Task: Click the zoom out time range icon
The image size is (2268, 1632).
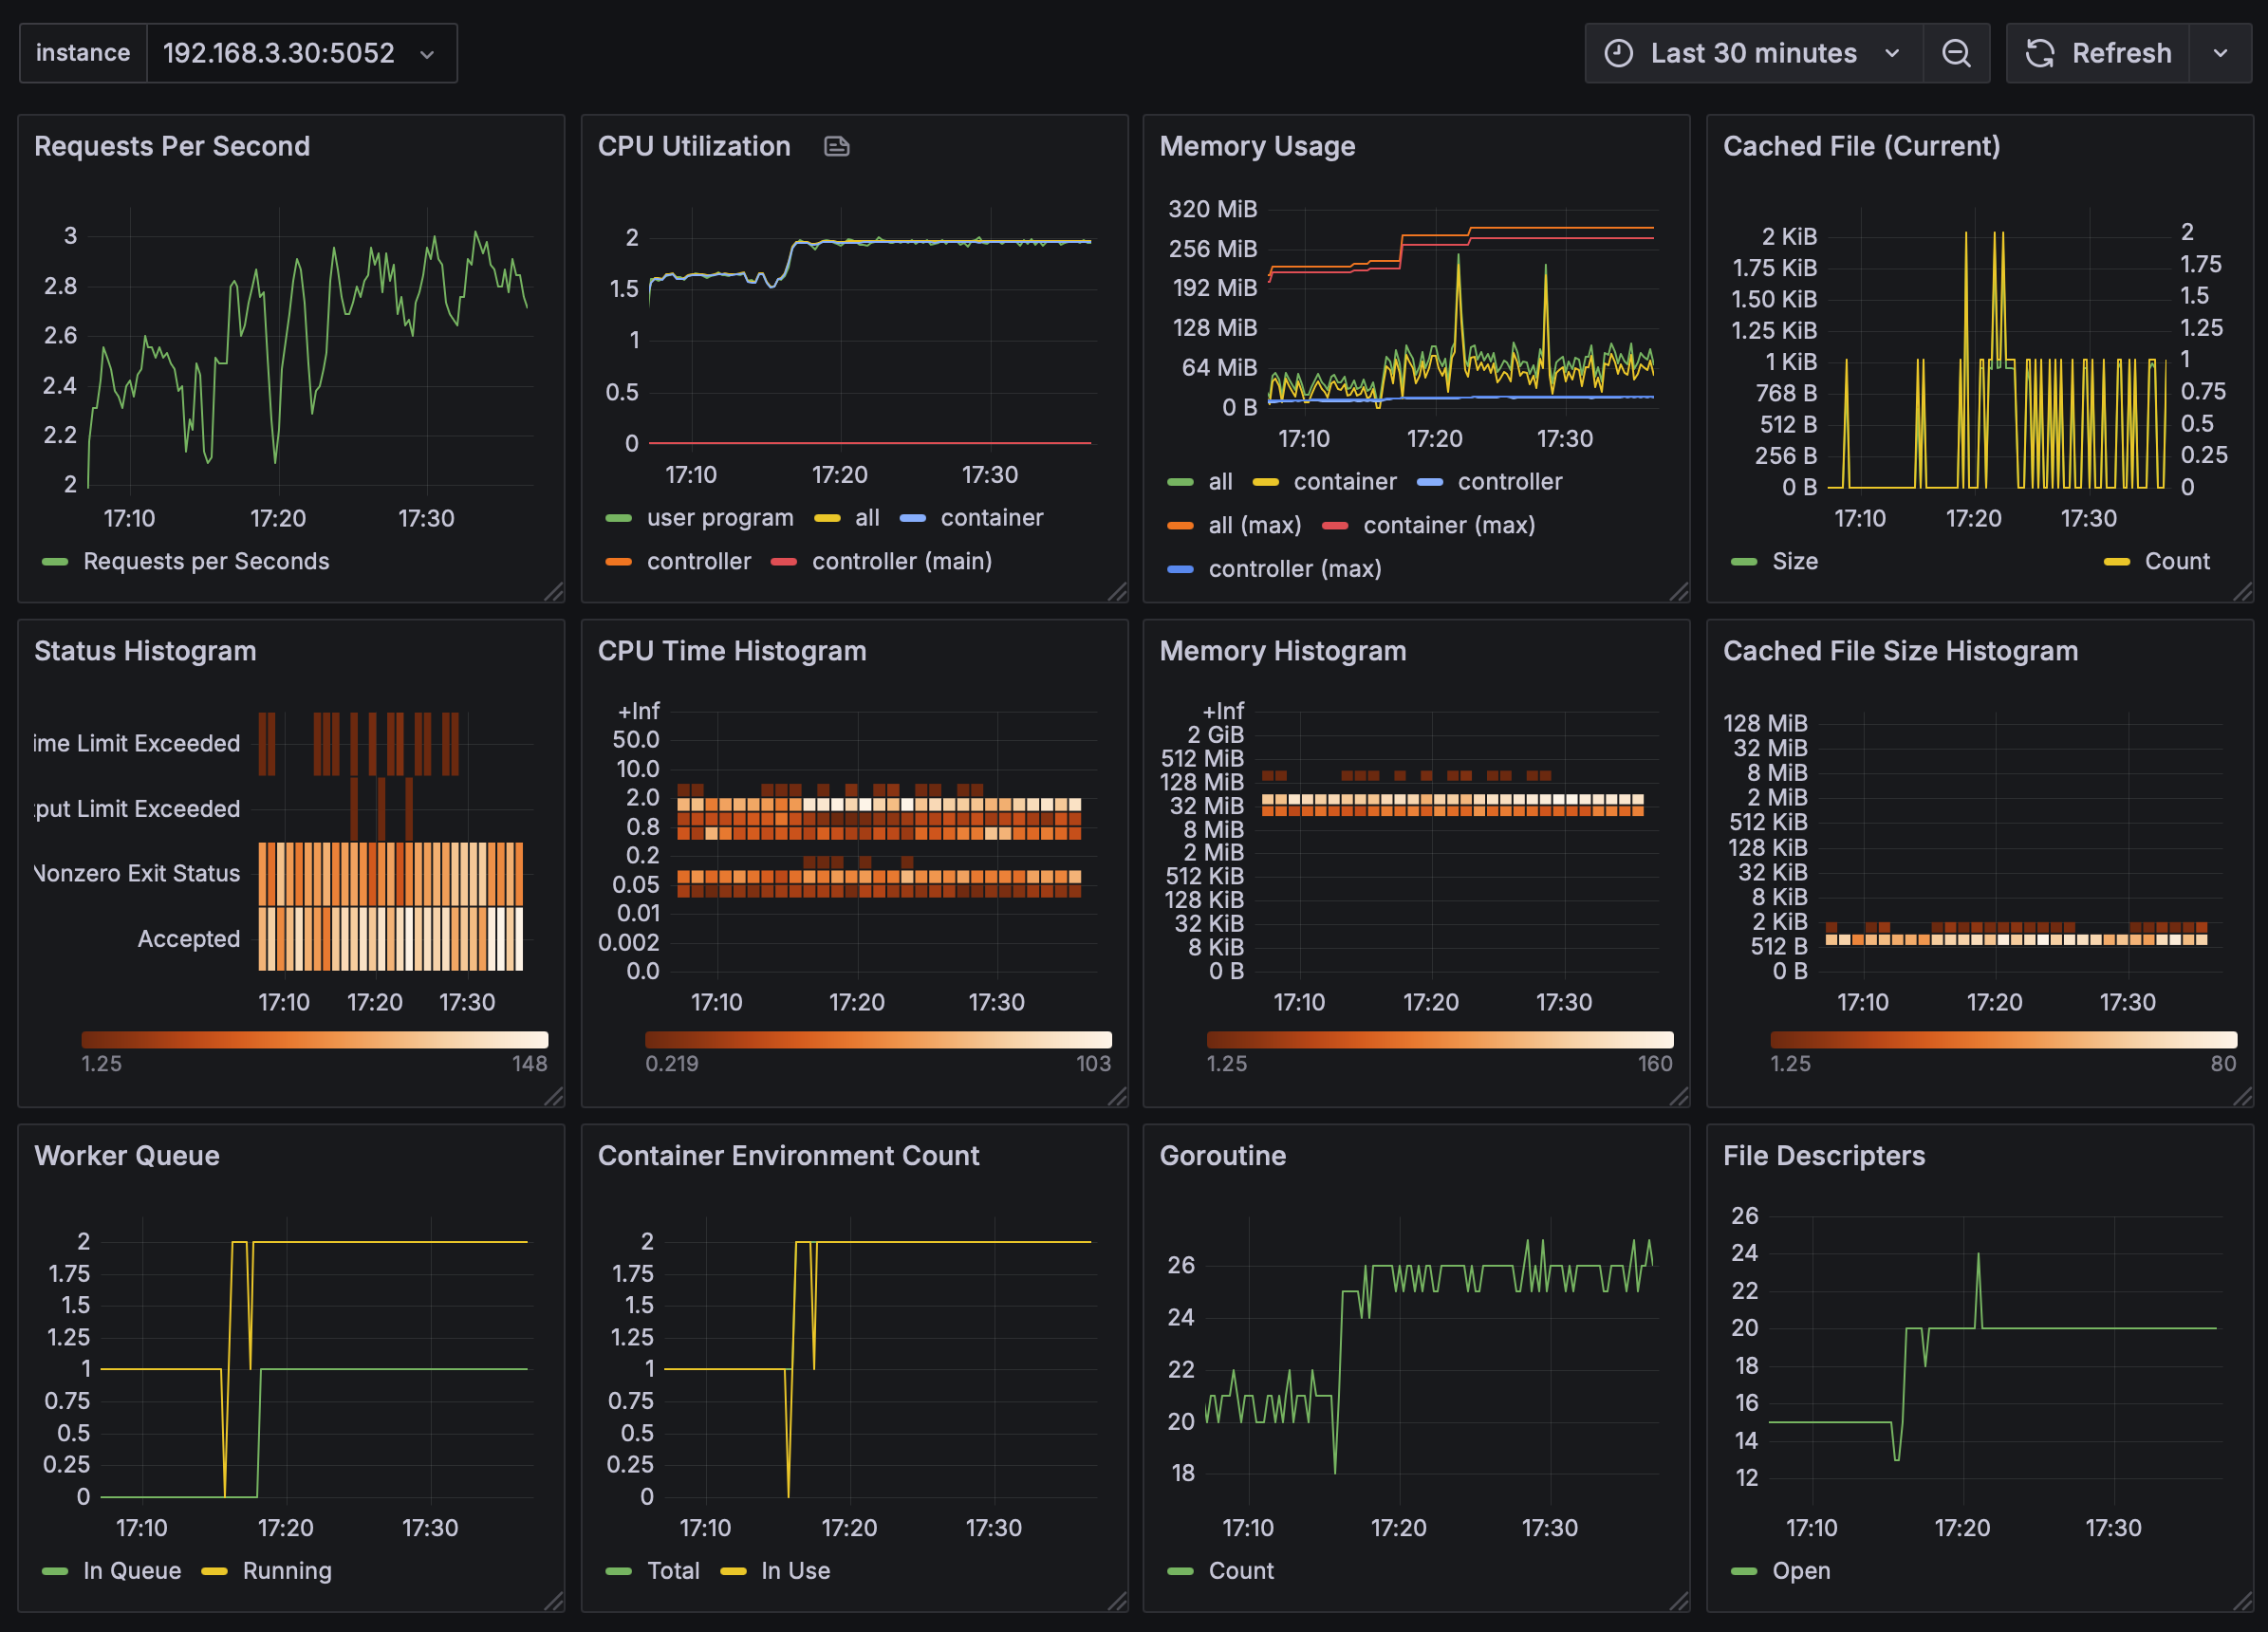Action: point(1955,53)
